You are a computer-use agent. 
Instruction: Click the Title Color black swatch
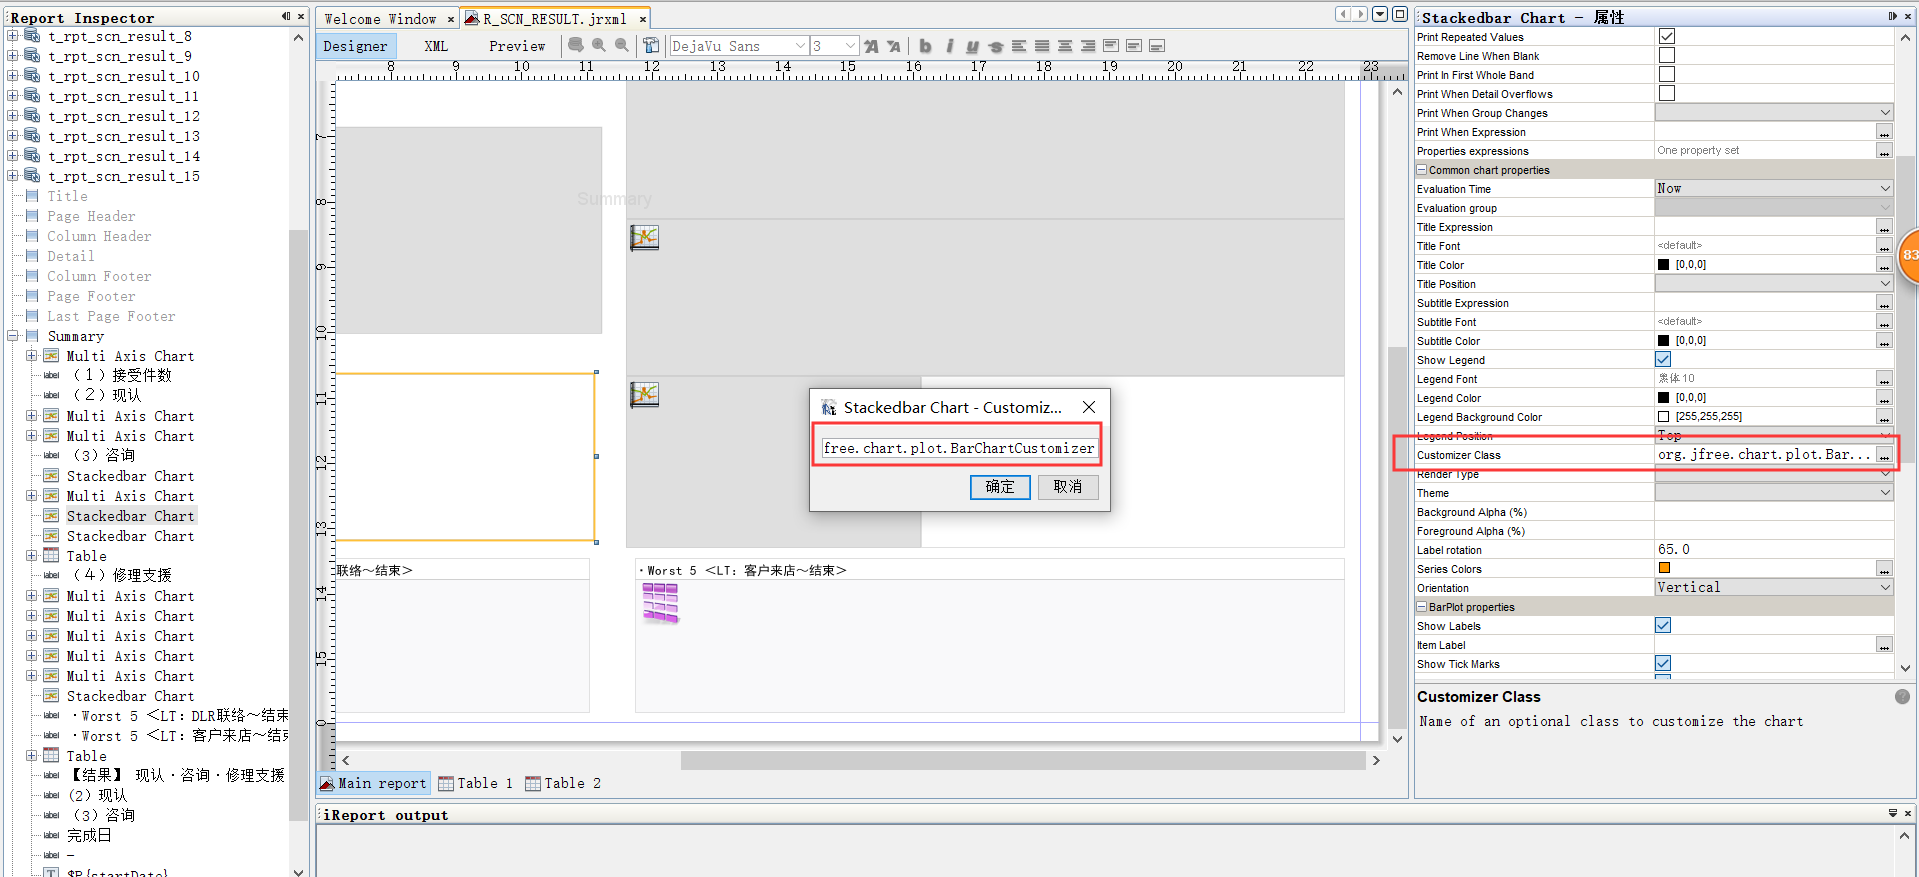coord(1664,265)
